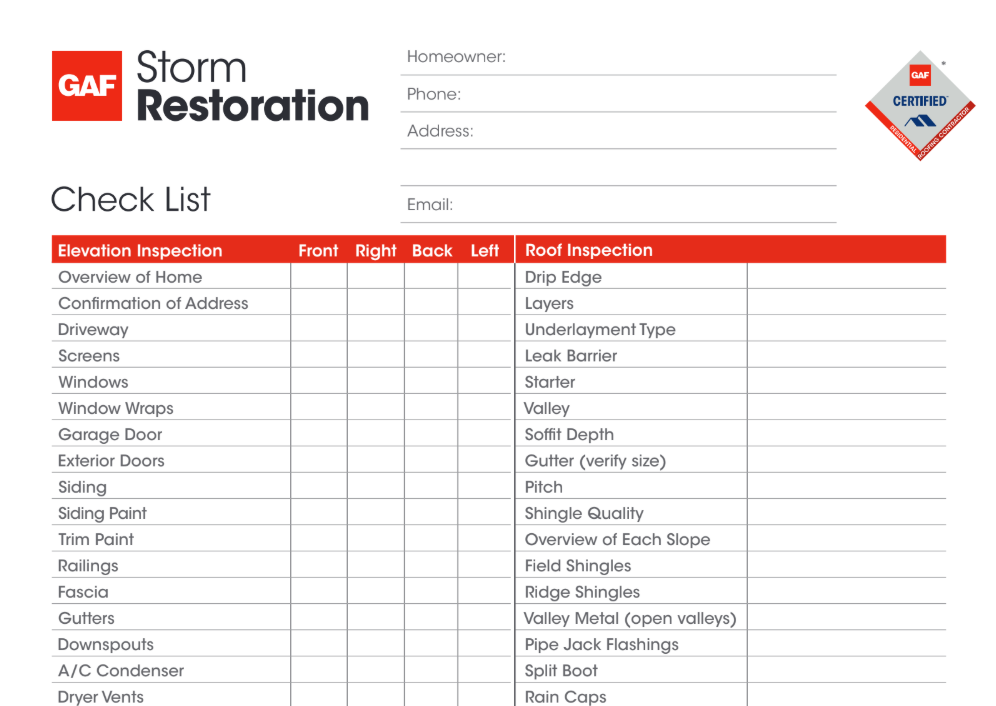This screenshot has height=706, width=996.
Task: Click the Address input line
Action: [618, 131]
